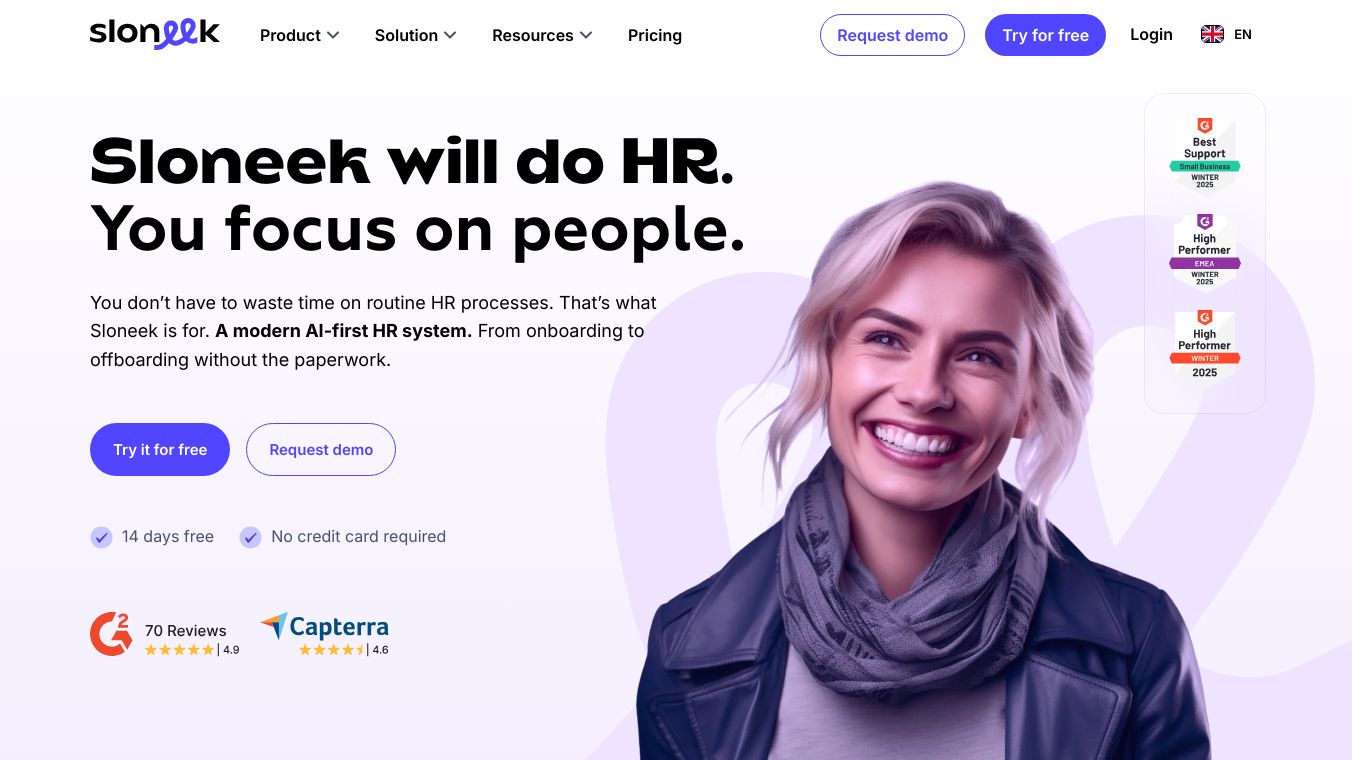Click the 14 days free checkmark icon
Image resolution: width=1352 pixels, height=760 pixels.
tap(101, 537)
